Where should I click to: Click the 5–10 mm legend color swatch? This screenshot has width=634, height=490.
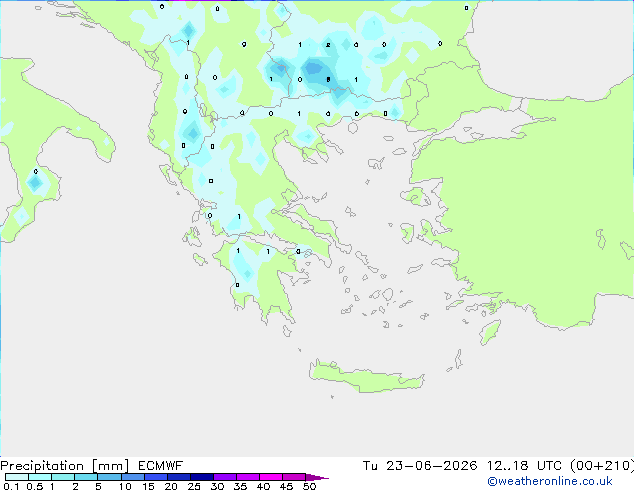pos(109,477)
